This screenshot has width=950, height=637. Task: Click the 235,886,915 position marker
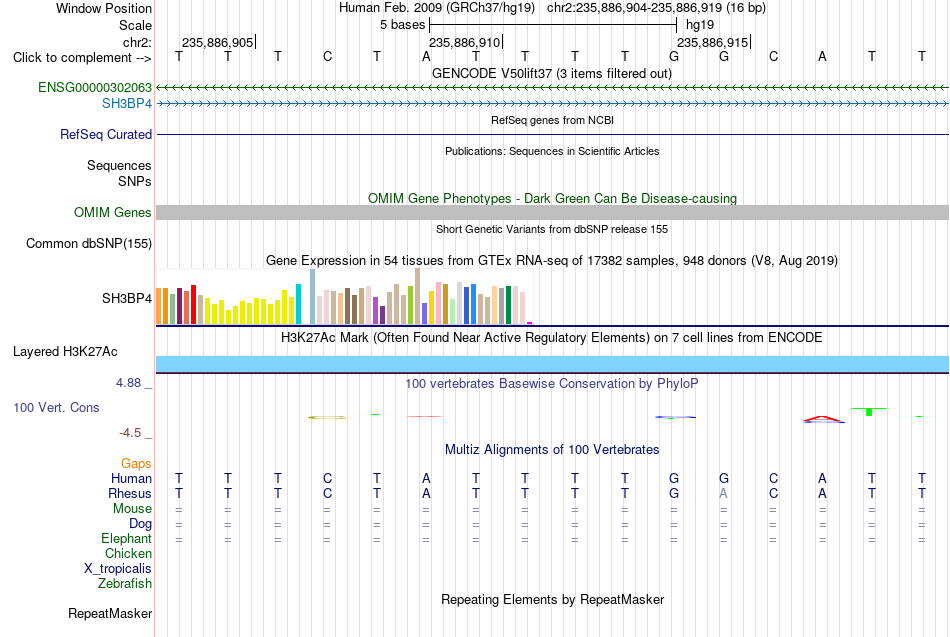(712, 42)
